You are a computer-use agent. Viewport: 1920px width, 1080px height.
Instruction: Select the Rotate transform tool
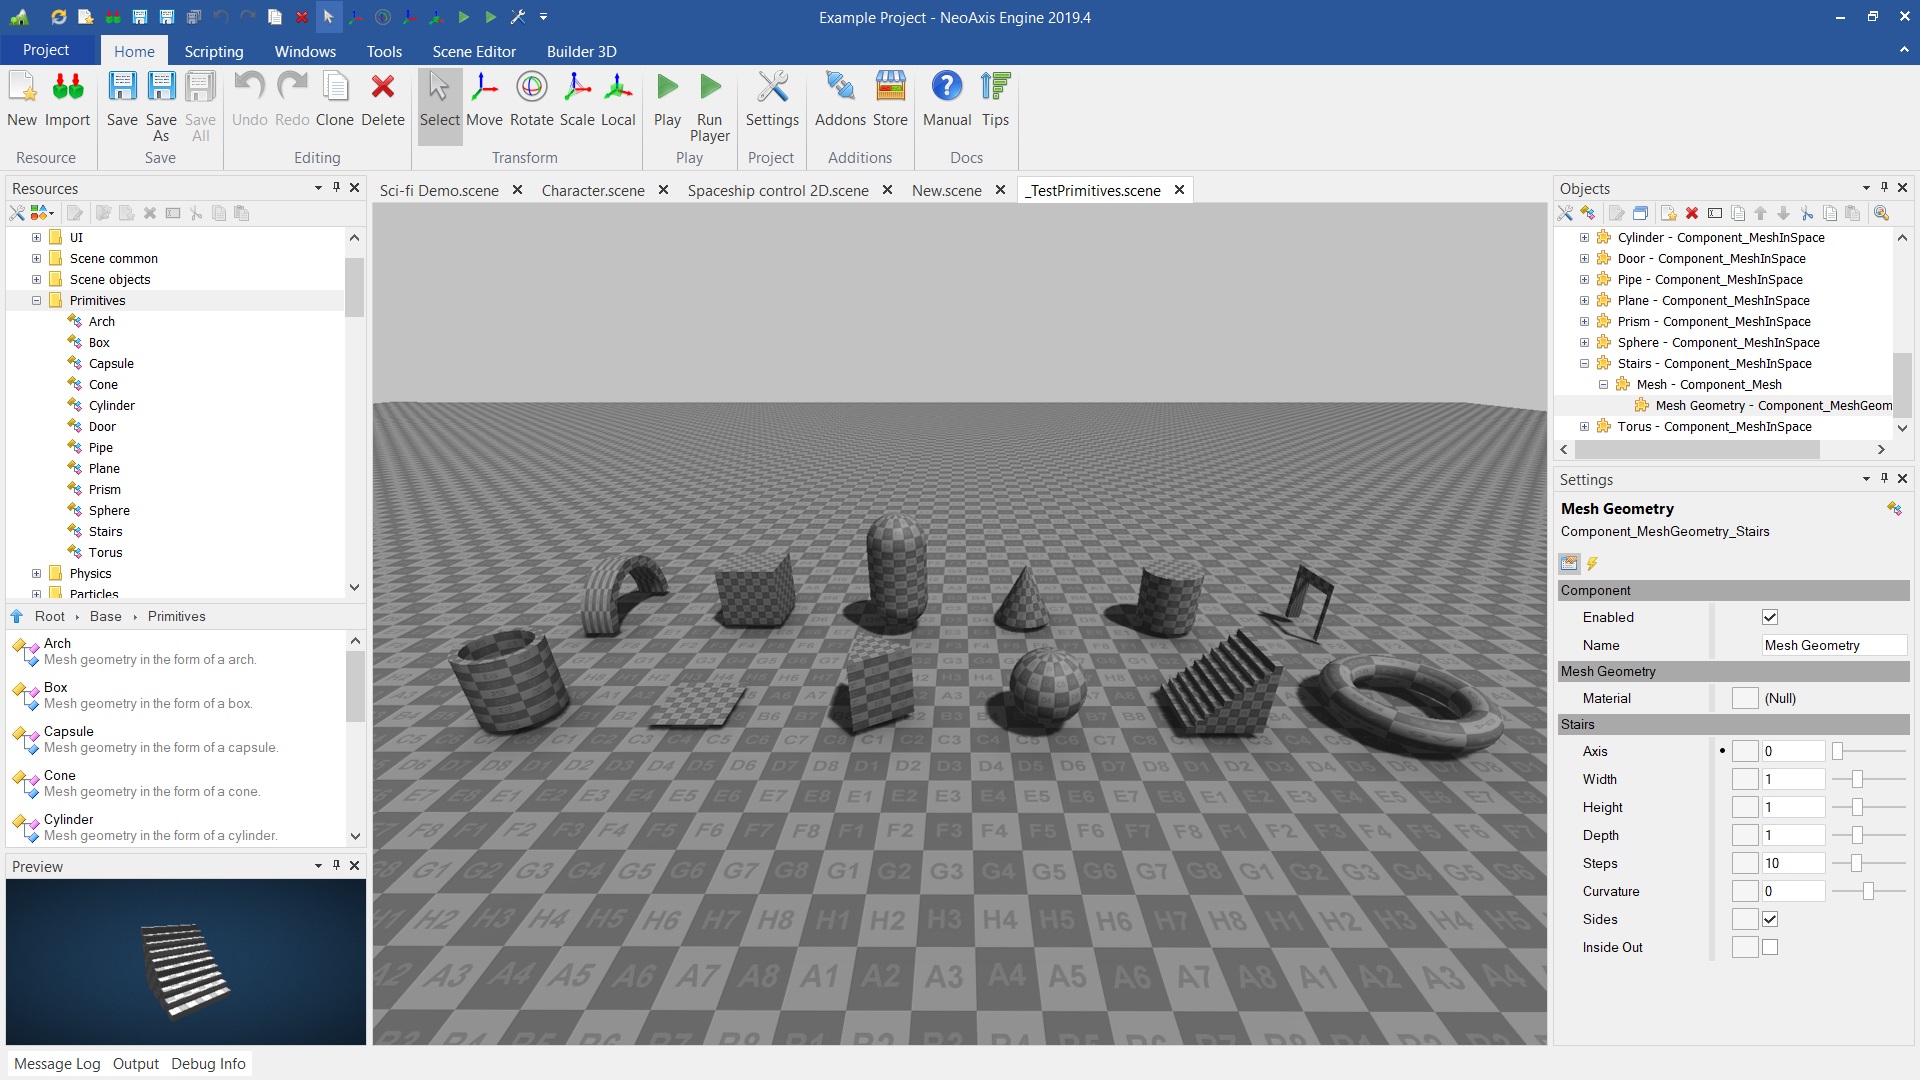[531, 88]
